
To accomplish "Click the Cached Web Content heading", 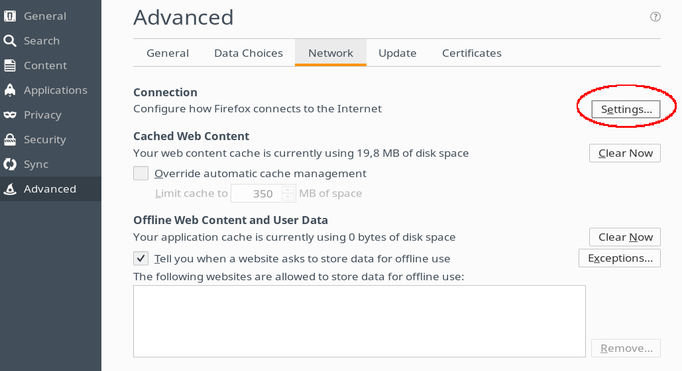I will tap(191, 136).
